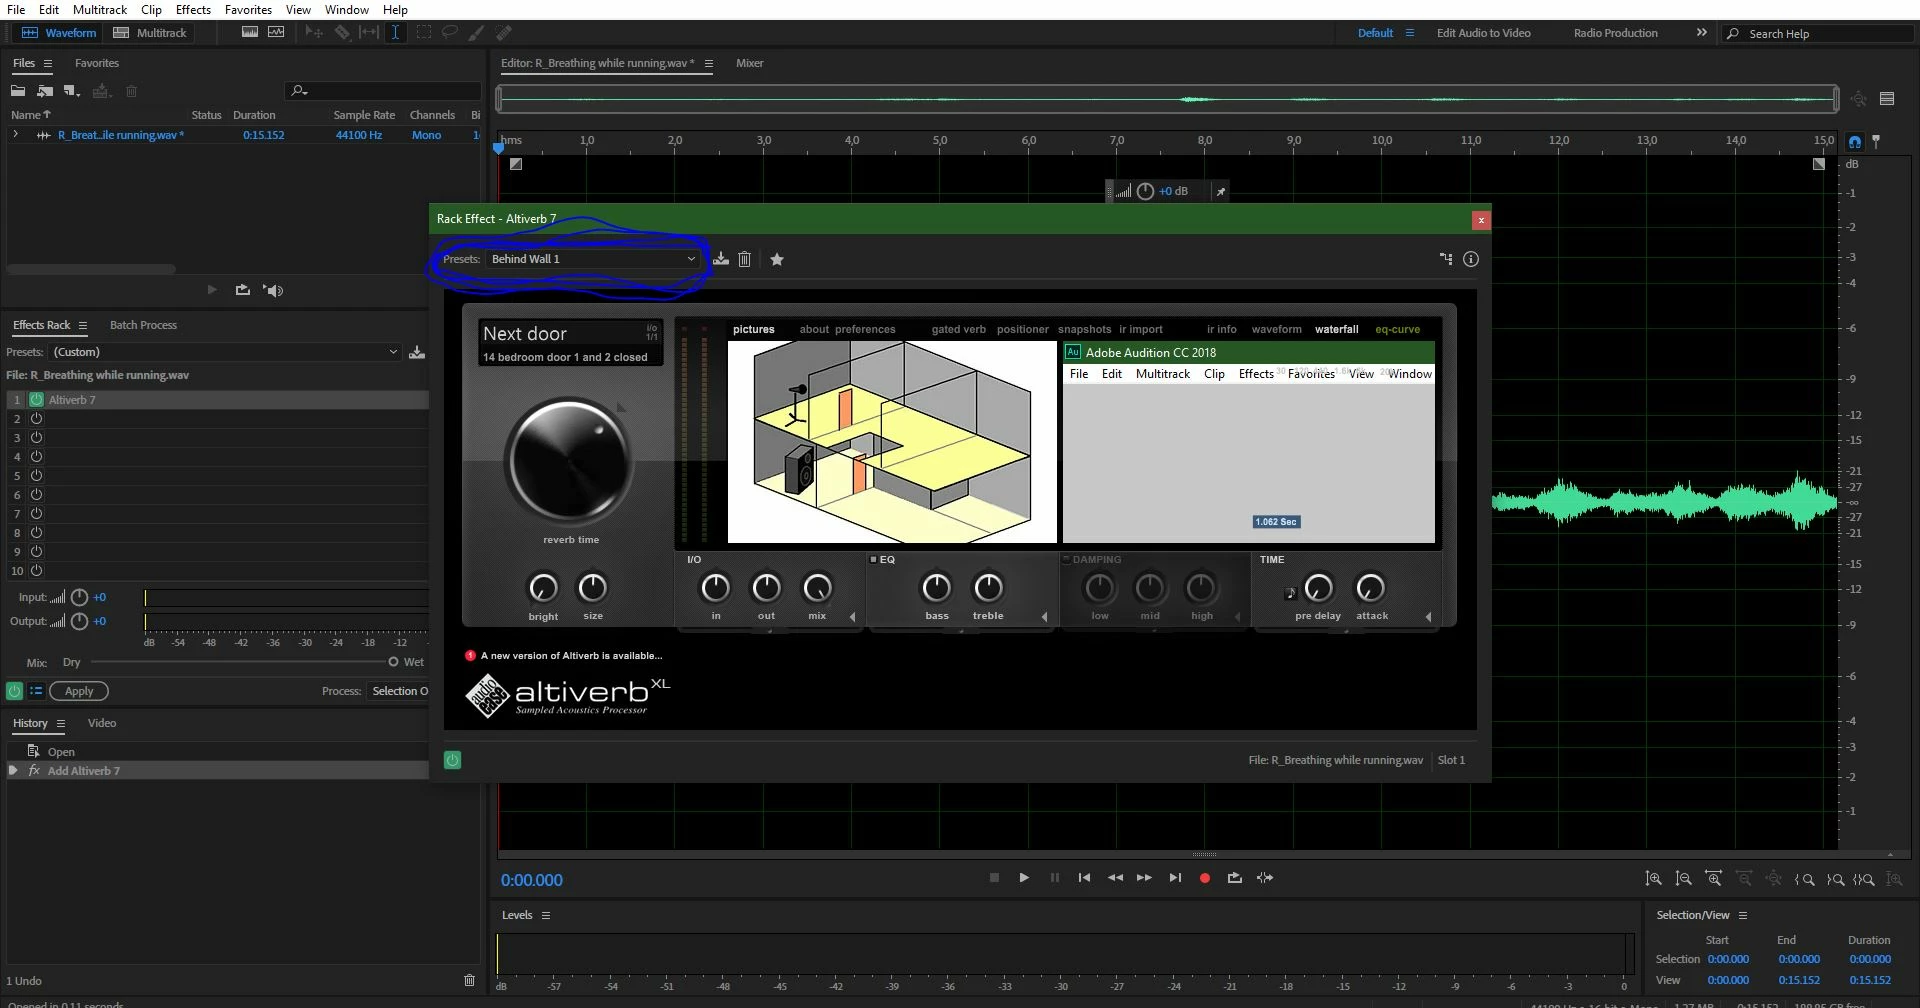Switch to the Video tab

[x=102, y=723]
